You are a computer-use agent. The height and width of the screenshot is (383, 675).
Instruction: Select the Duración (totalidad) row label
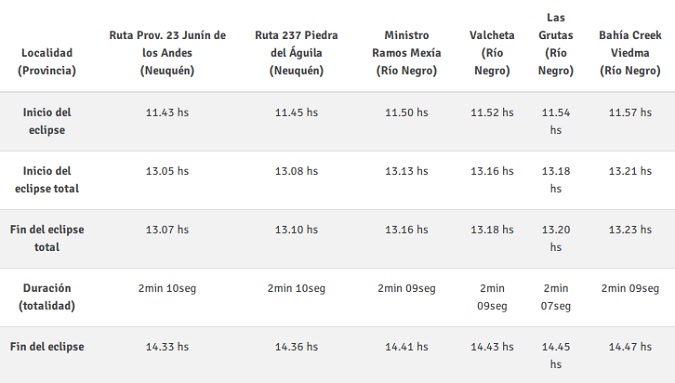(x=47, y=297)
